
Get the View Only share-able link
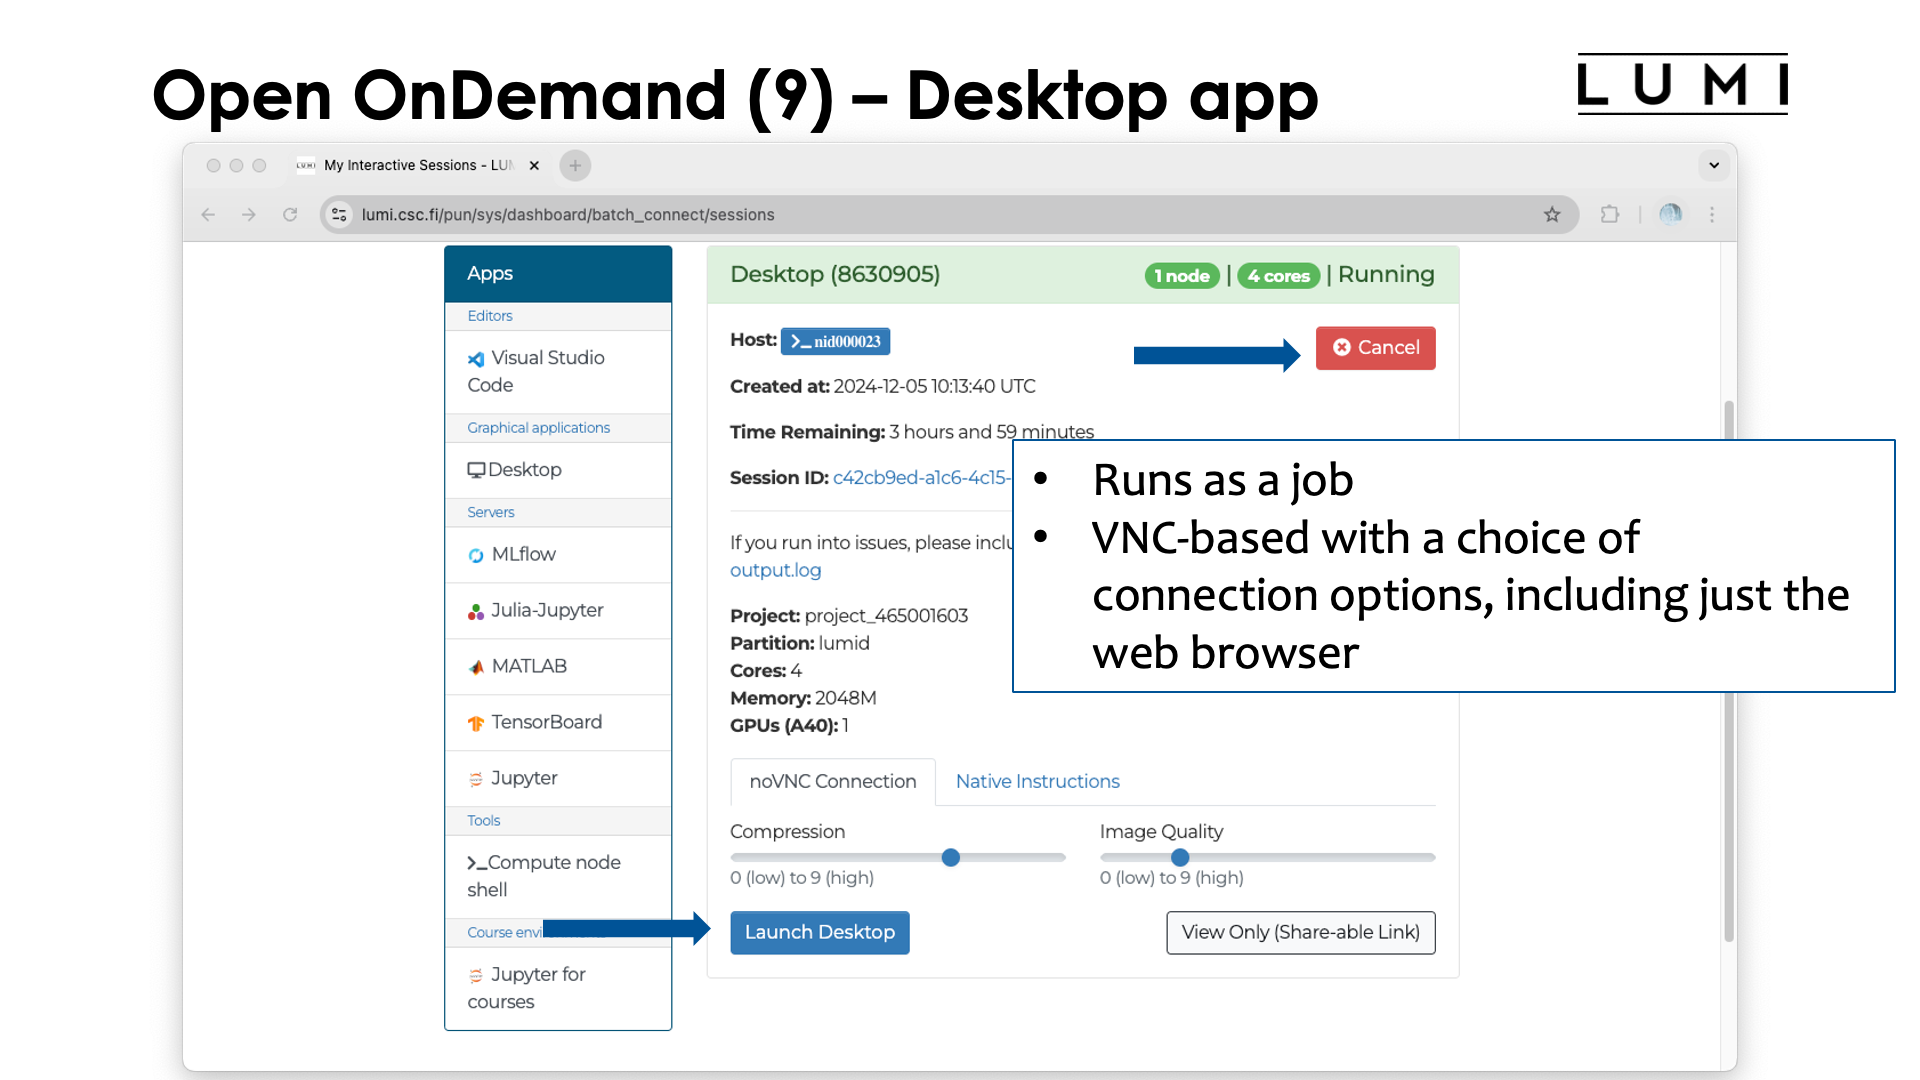coord(1300,932)
